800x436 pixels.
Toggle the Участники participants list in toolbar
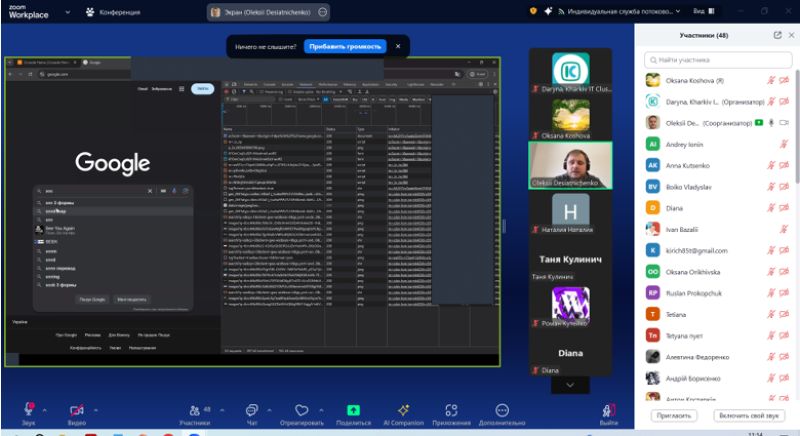point(194,410)
